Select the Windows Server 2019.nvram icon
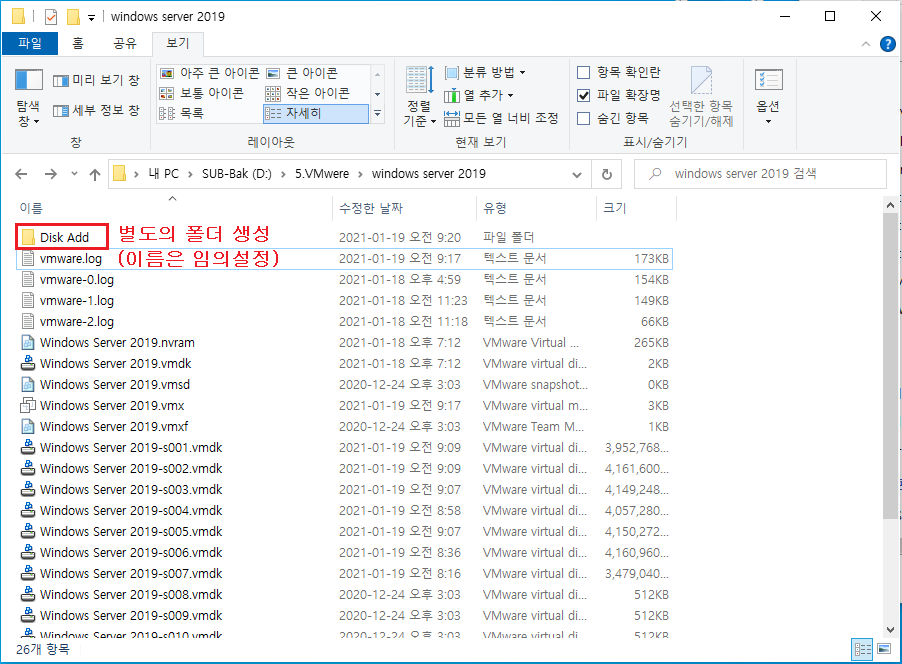Image resolution: width=902 pixels, height=664 pixels. pos(27,342)
